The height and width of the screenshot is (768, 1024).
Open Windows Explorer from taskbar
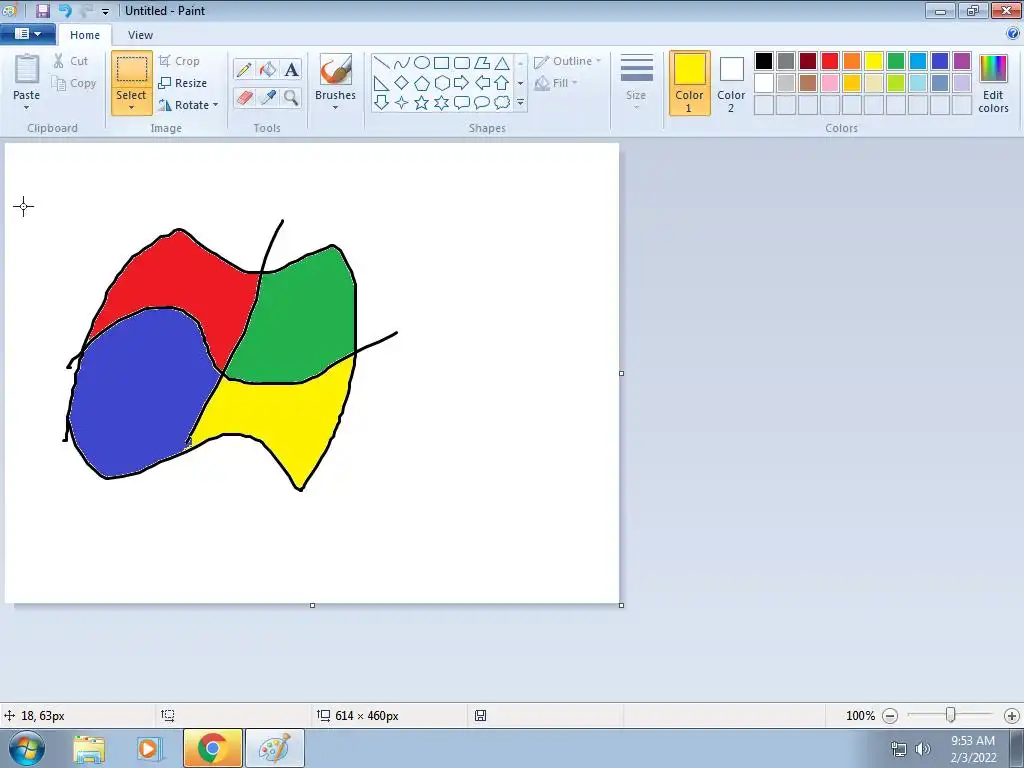tap(89, 749)
